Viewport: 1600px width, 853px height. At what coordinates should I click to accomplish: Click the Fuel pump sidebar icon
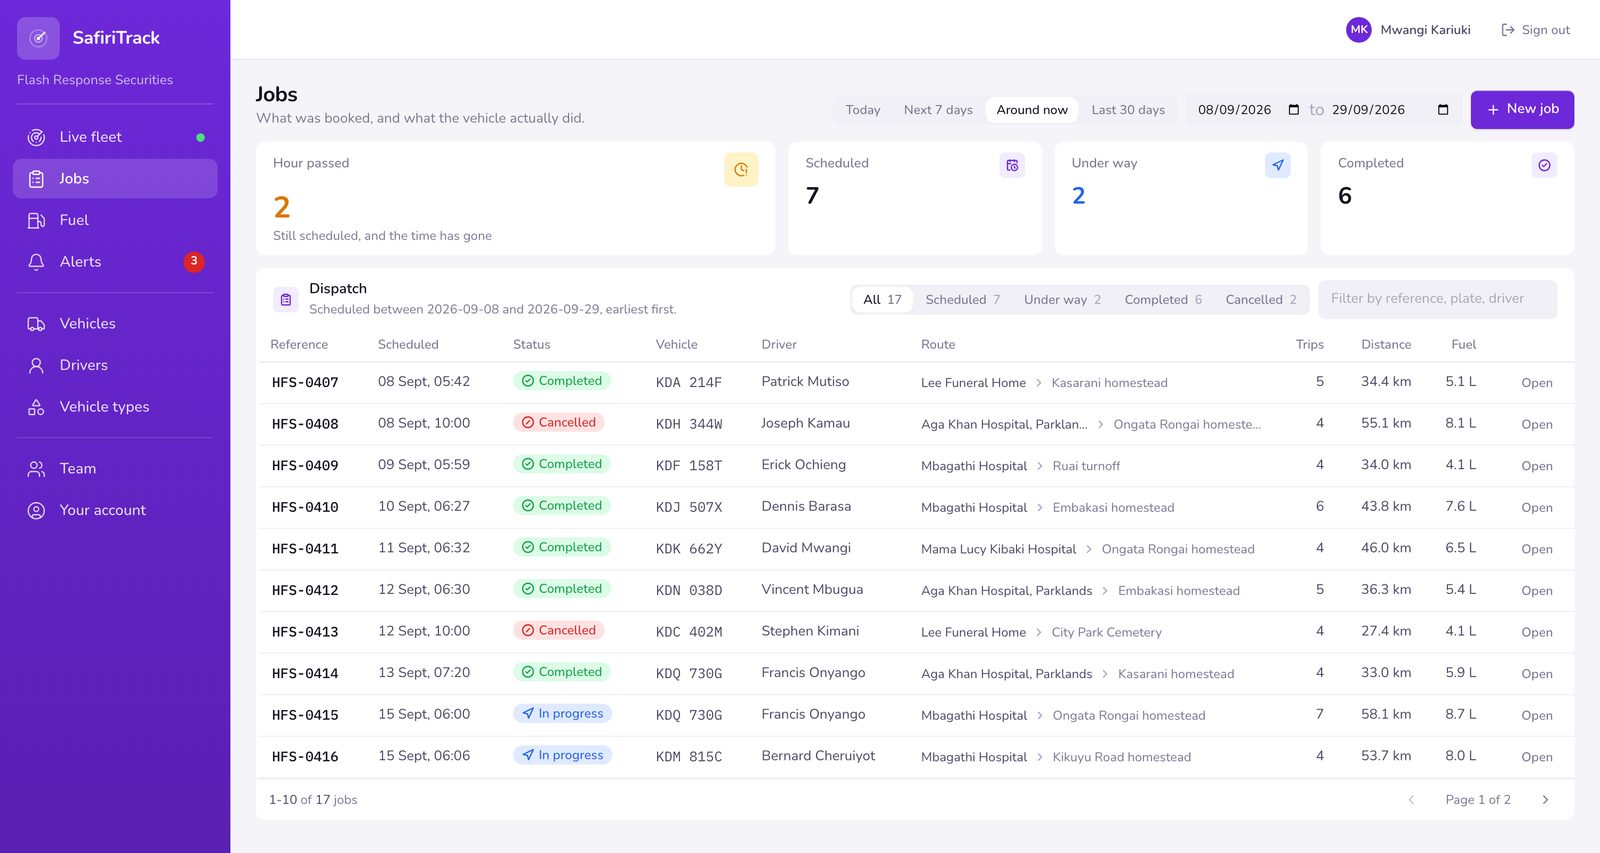pos(36,220)
